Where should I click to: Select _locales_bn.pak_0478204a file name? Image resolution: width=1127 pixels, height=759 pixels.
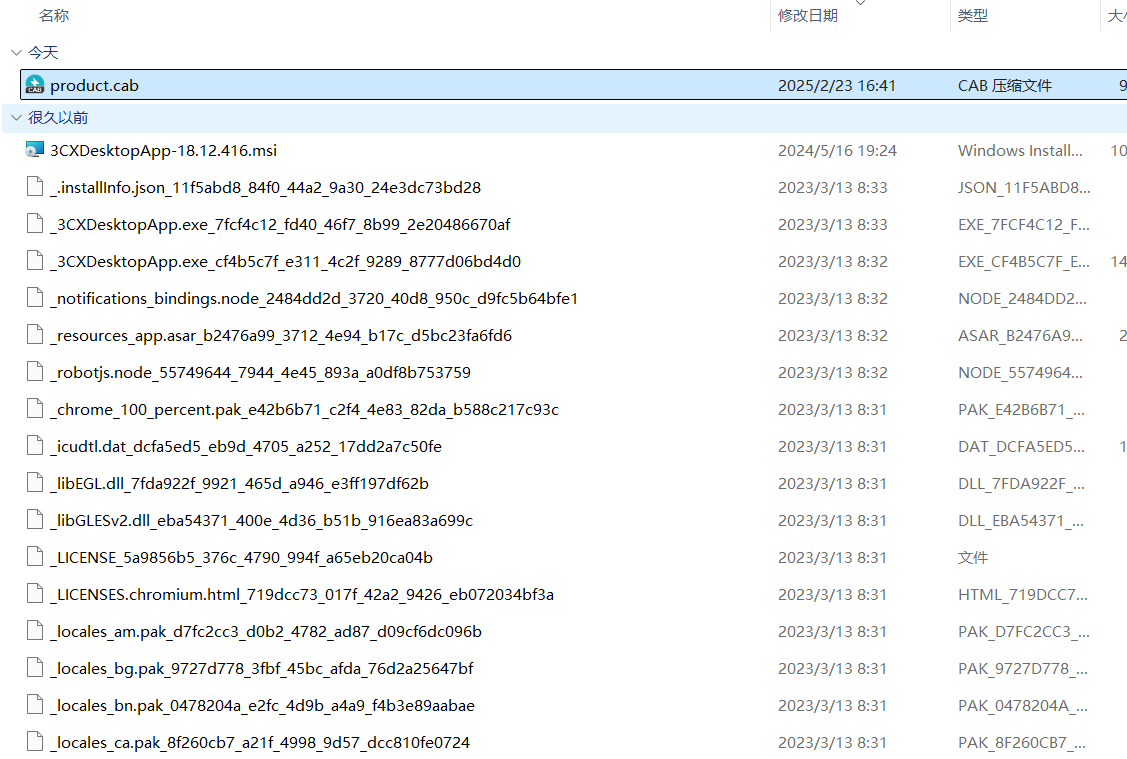262,706
